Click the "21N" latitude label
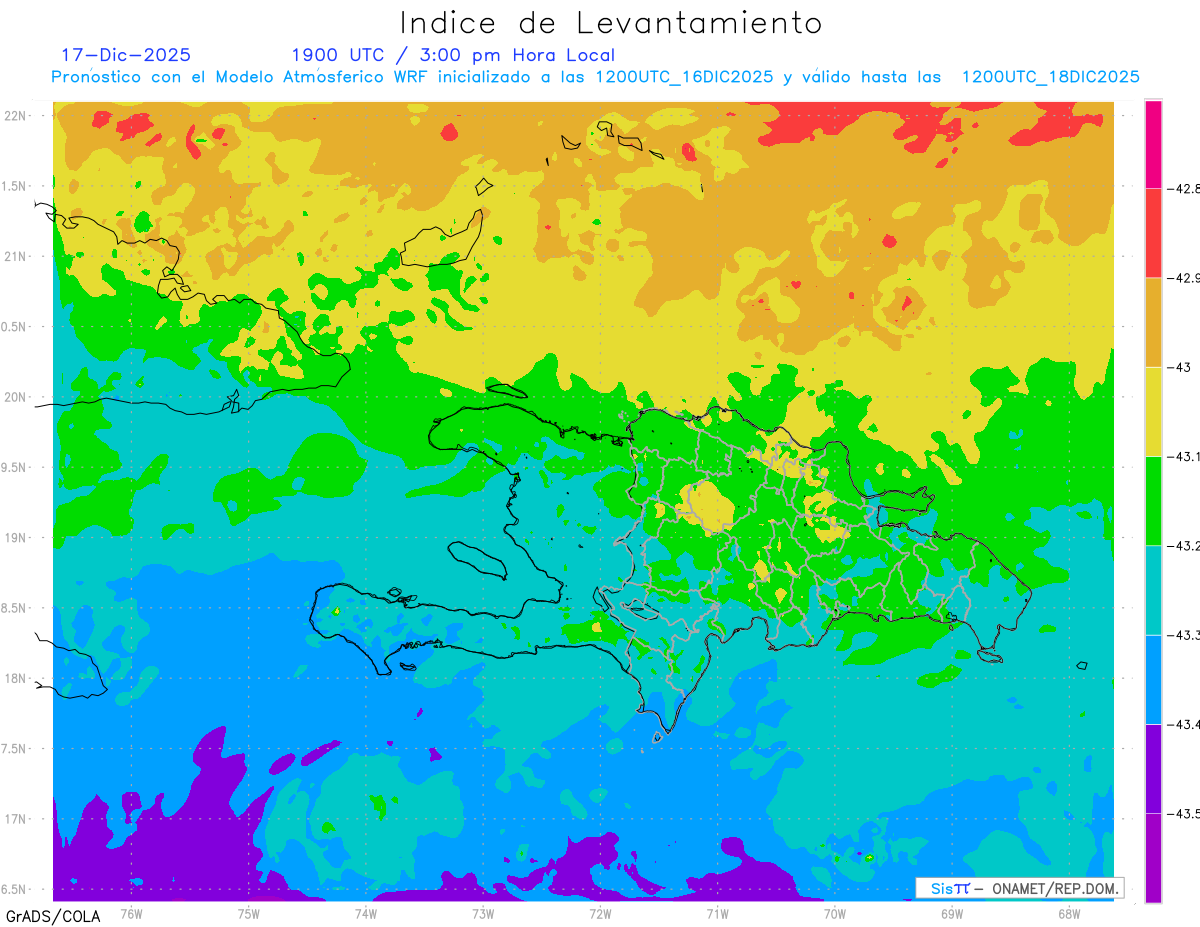The image size is (1200, 927). pos(15,256)
